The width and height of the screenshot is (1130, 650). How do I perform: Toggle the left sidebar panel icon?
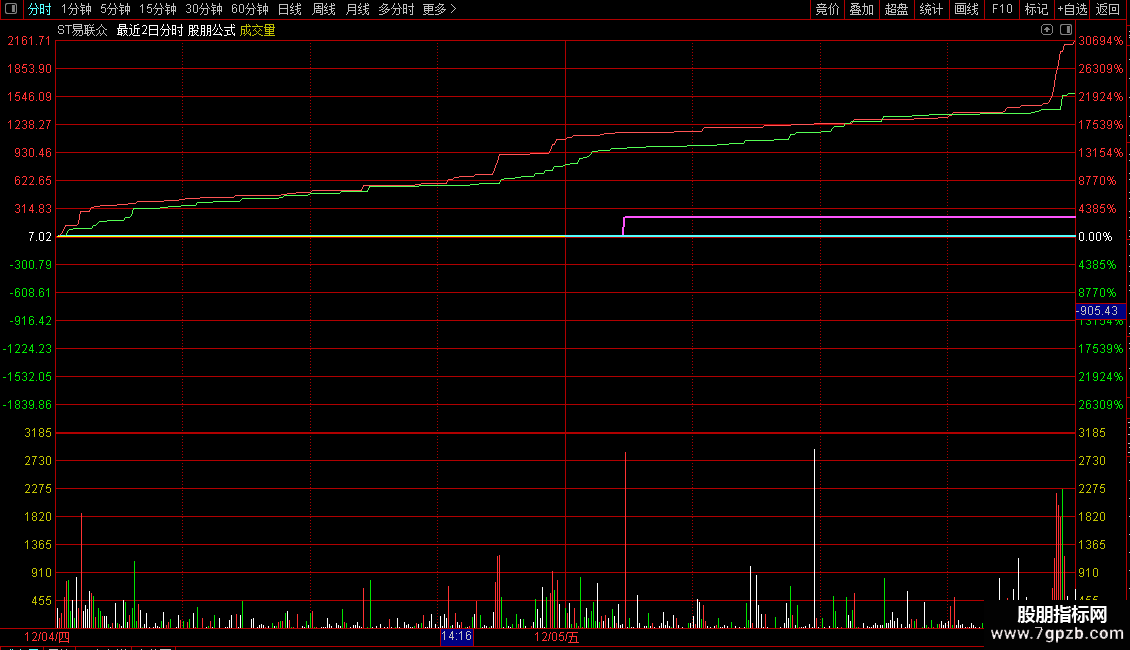coord(11,9)
